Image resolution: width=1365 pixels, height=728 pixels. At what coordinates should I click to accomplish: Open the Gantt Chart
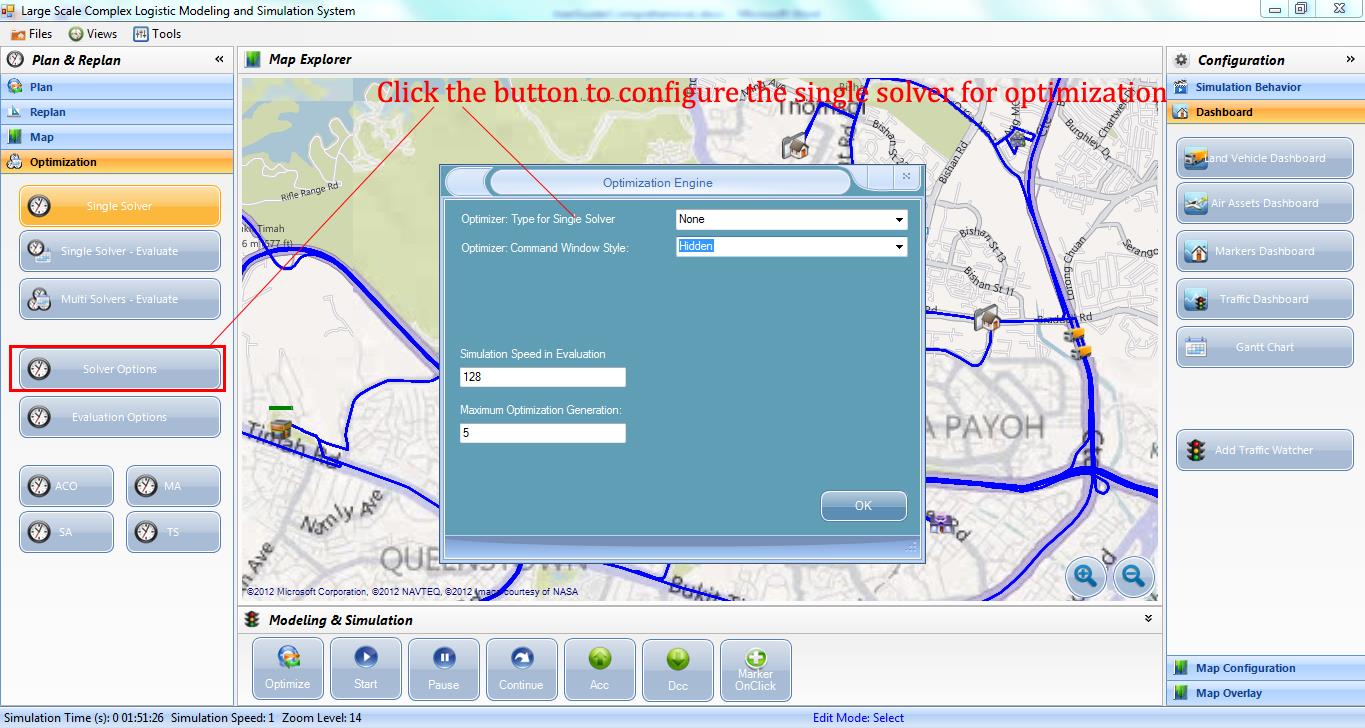tap(1264, 347)
